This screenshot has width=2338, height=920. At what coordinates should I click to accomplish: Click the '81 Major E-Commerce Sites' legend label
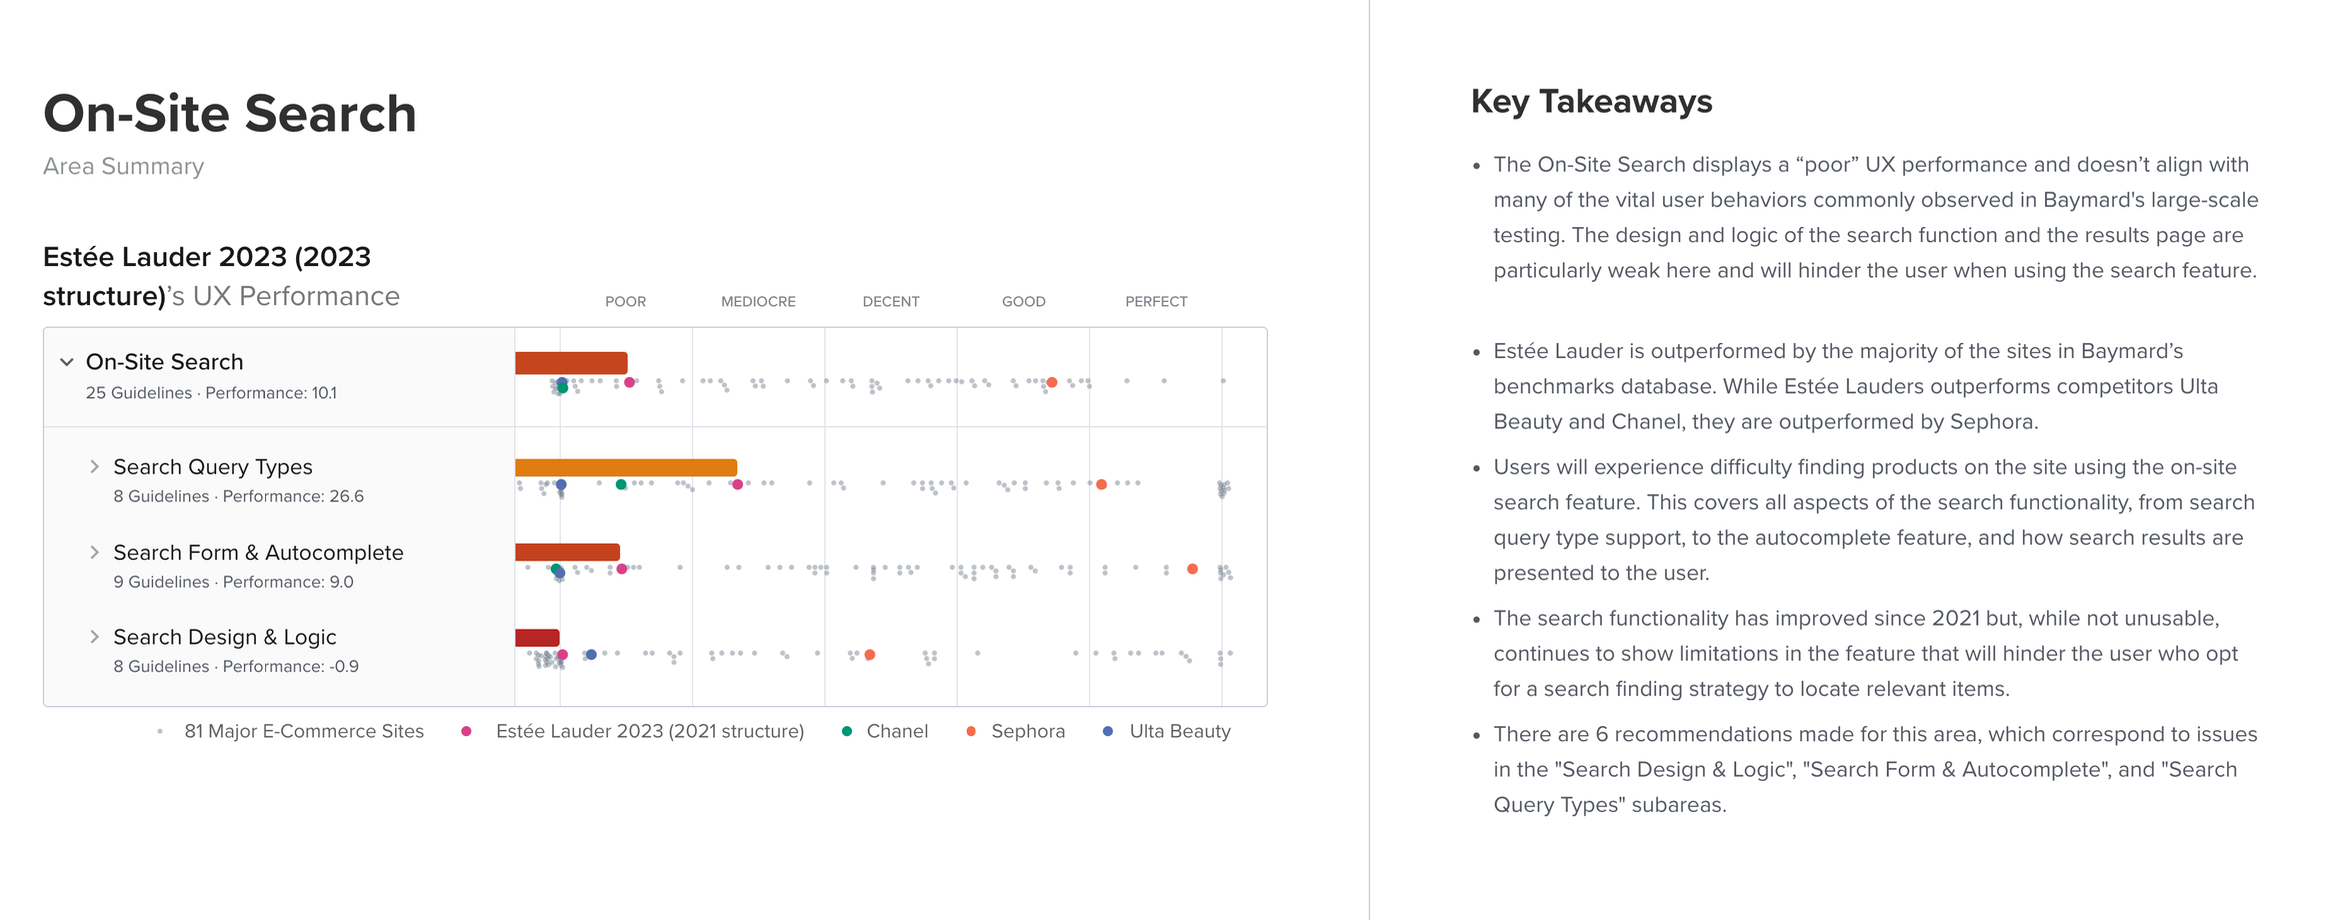[x=304, y=732]
